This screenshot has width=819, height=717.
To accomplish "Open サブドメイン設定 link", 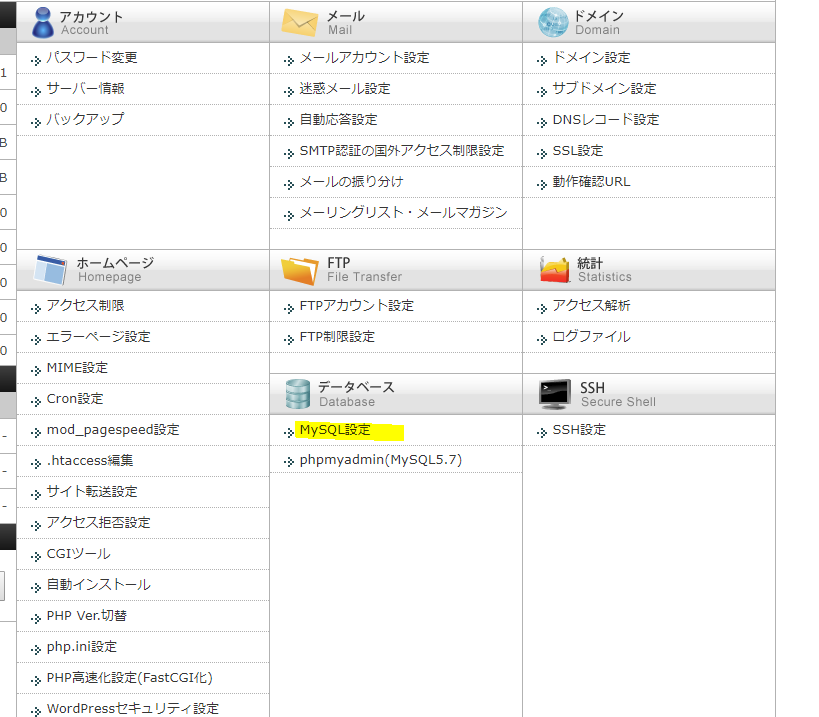I will [x=604, y=88].
